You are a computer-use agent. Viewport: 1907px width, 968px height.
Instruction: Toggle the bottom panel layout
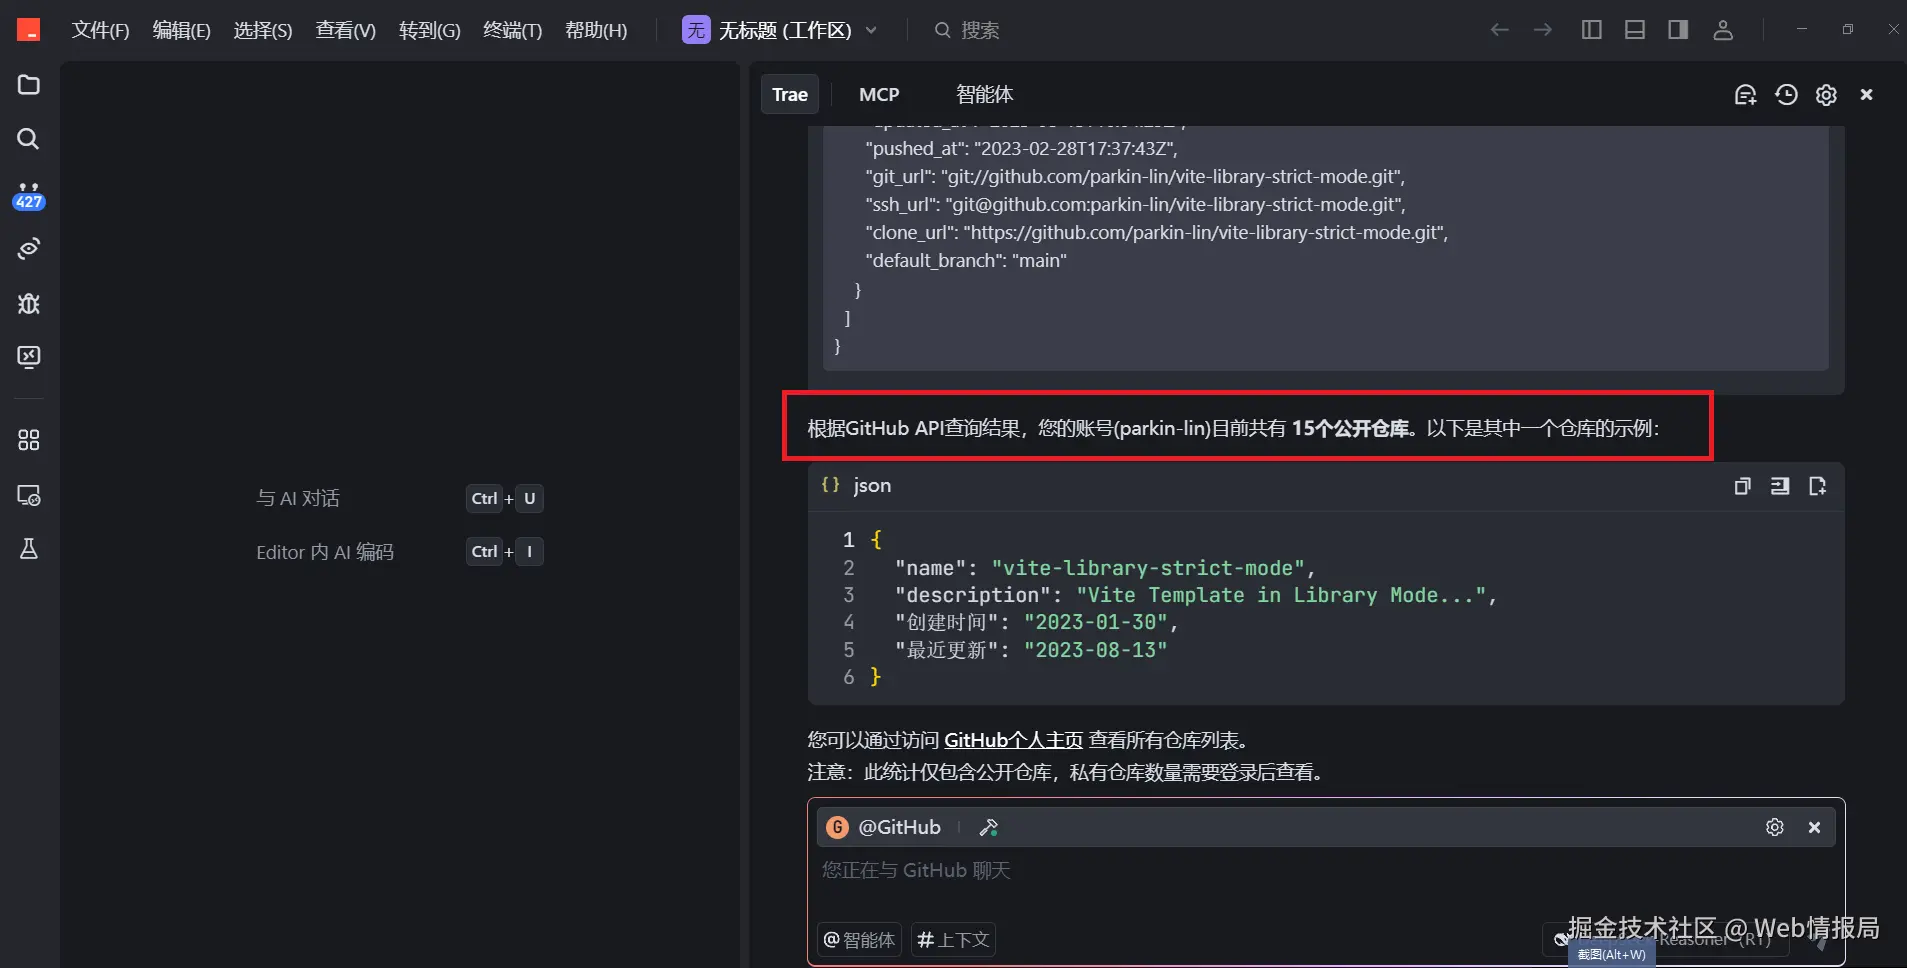[x=1634, y=29]
